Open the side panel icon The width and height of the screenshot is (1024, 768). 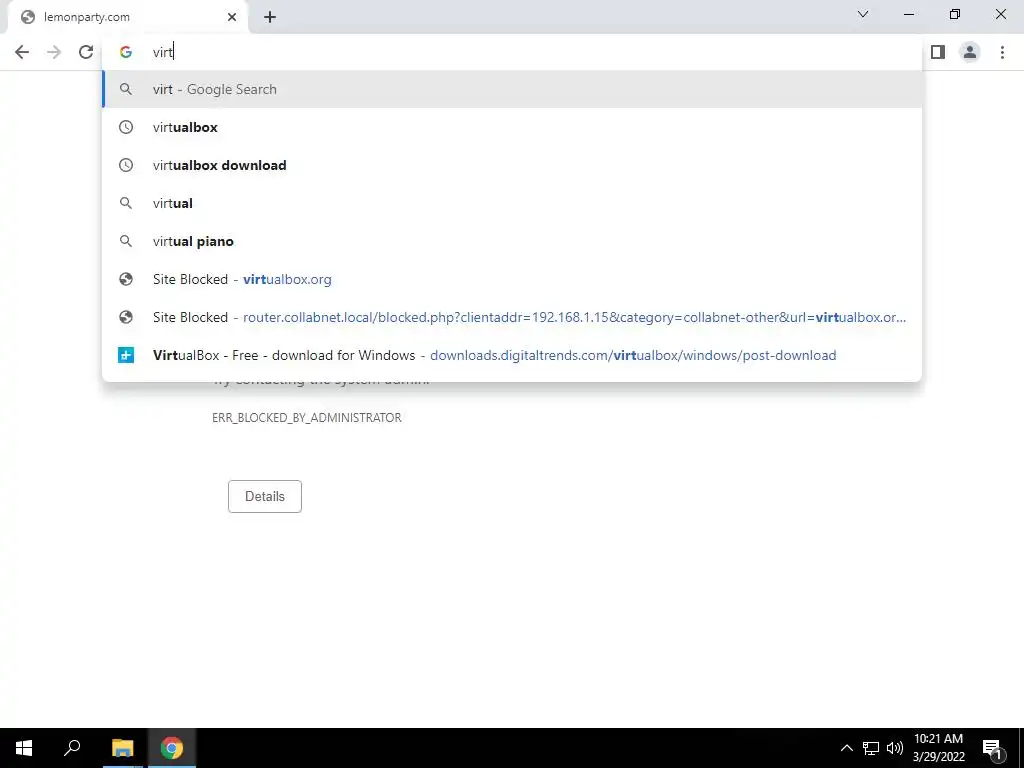point(938,52)
